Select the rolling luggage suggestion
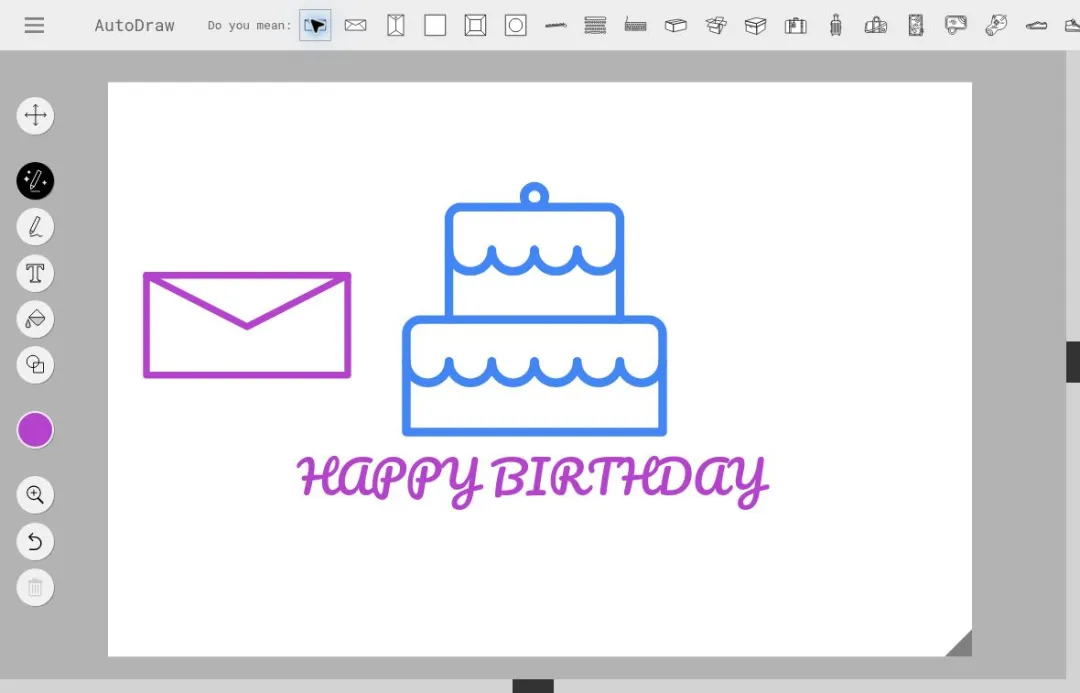 tap(835, 25)
